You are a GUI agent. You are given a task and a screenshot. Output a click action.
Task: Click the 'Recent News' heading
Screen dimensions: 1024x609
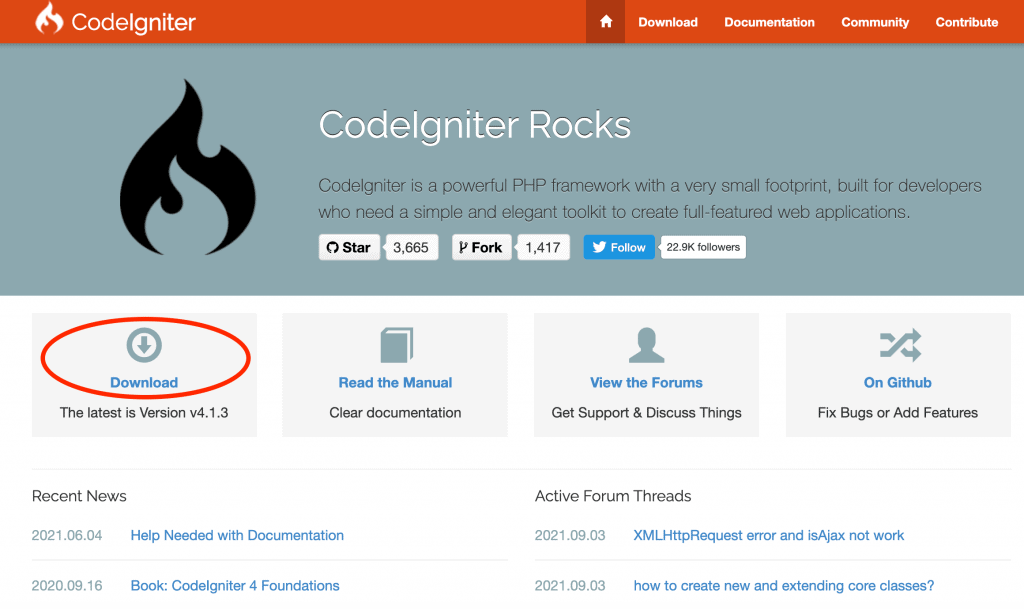(79, 496)
